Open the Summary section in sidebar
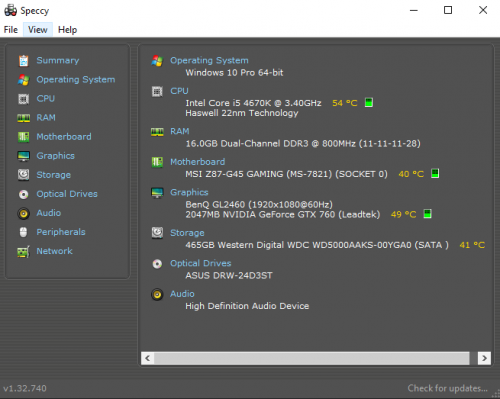Viewport: 500px width, 399px height. (58, 60)
